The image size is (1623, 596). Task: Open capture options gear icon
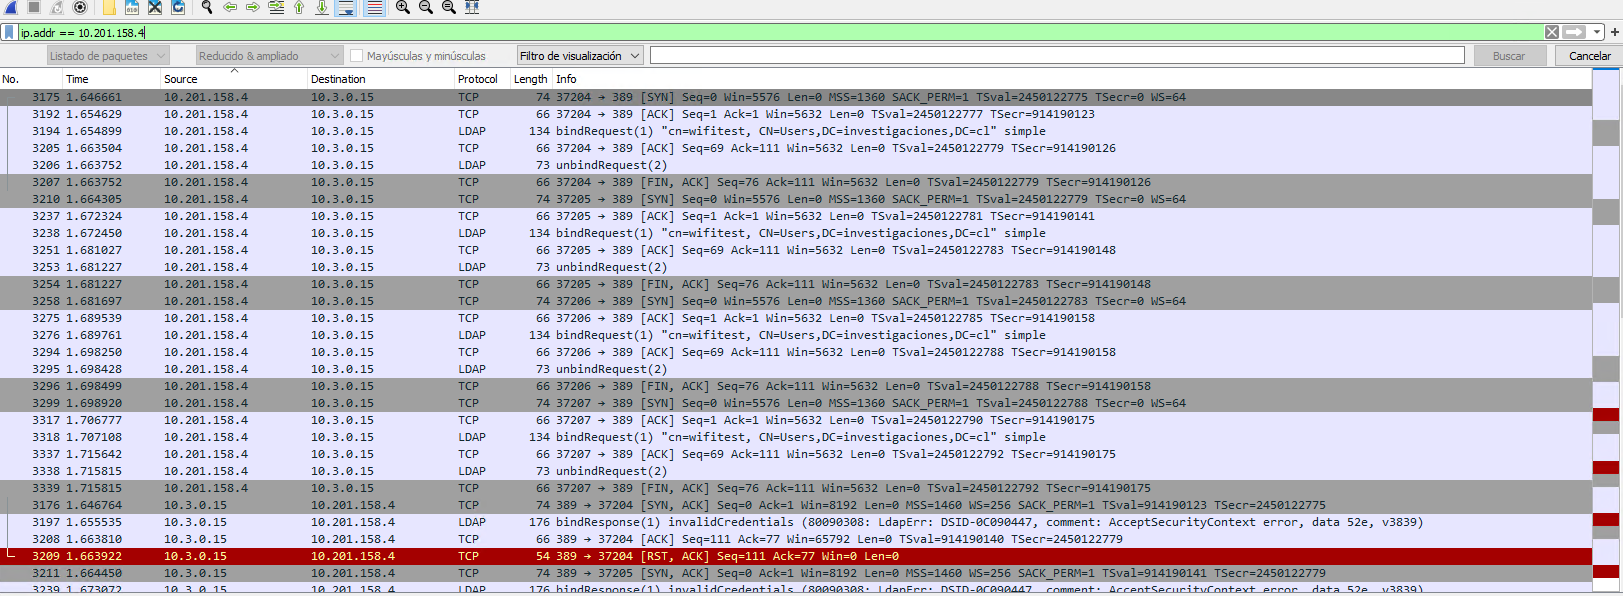pyautogui.click(x=80, y=7)
